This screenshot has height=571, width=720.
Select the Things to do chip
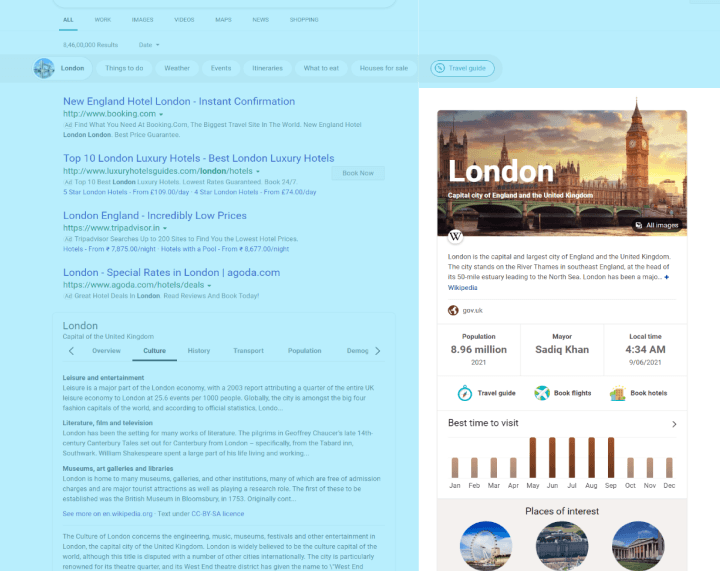(124, 68)
